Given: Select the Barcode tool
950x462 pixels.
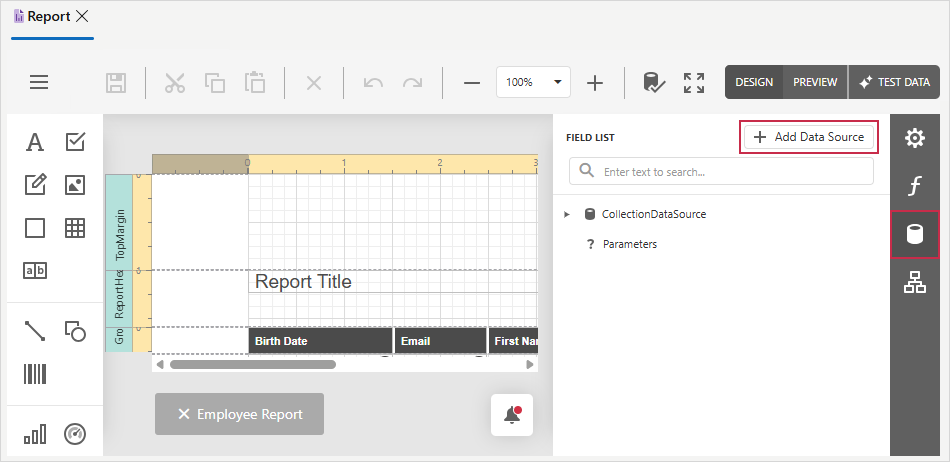Looking at the screenshot, I should (35, 374).
